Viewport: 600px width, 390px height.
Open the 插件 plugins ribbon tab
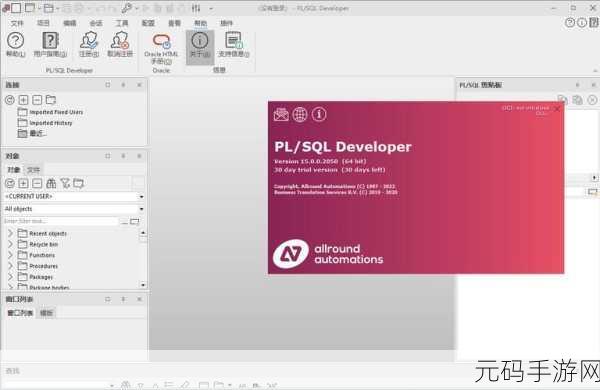(x=227, y=23)
